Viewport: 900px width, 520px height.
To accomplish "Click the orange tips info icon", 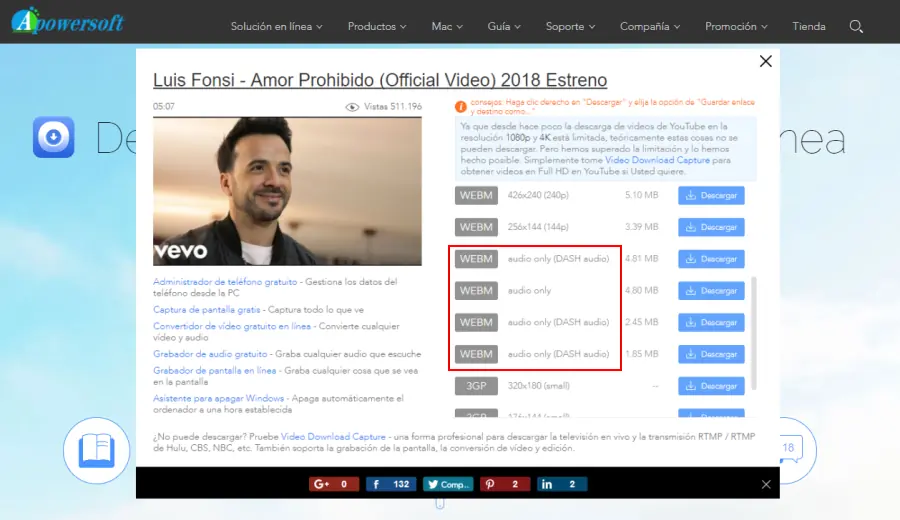I will [460, 107].
